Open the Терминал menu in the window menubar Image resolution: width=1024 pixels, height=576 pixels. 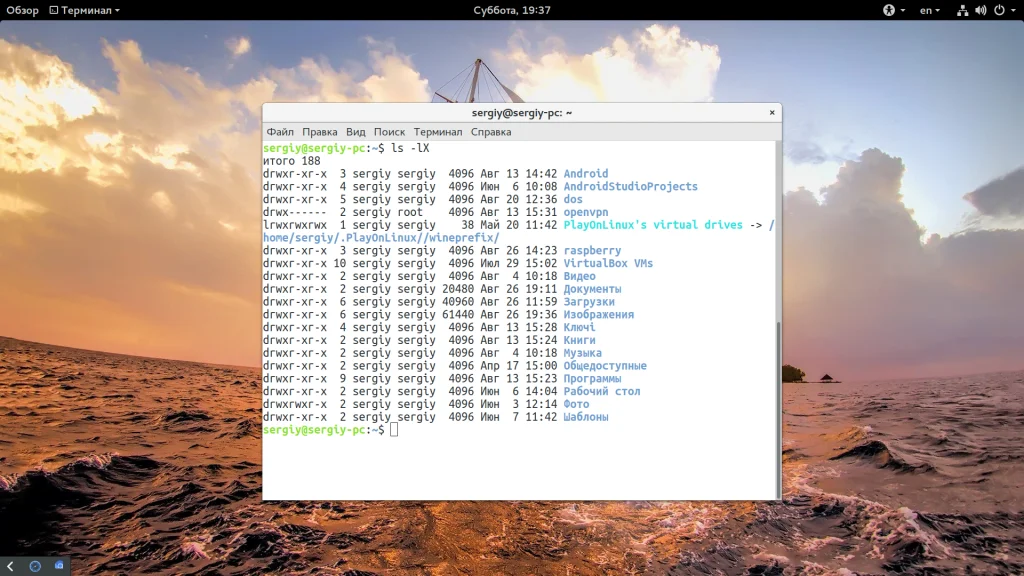point(438,132)
